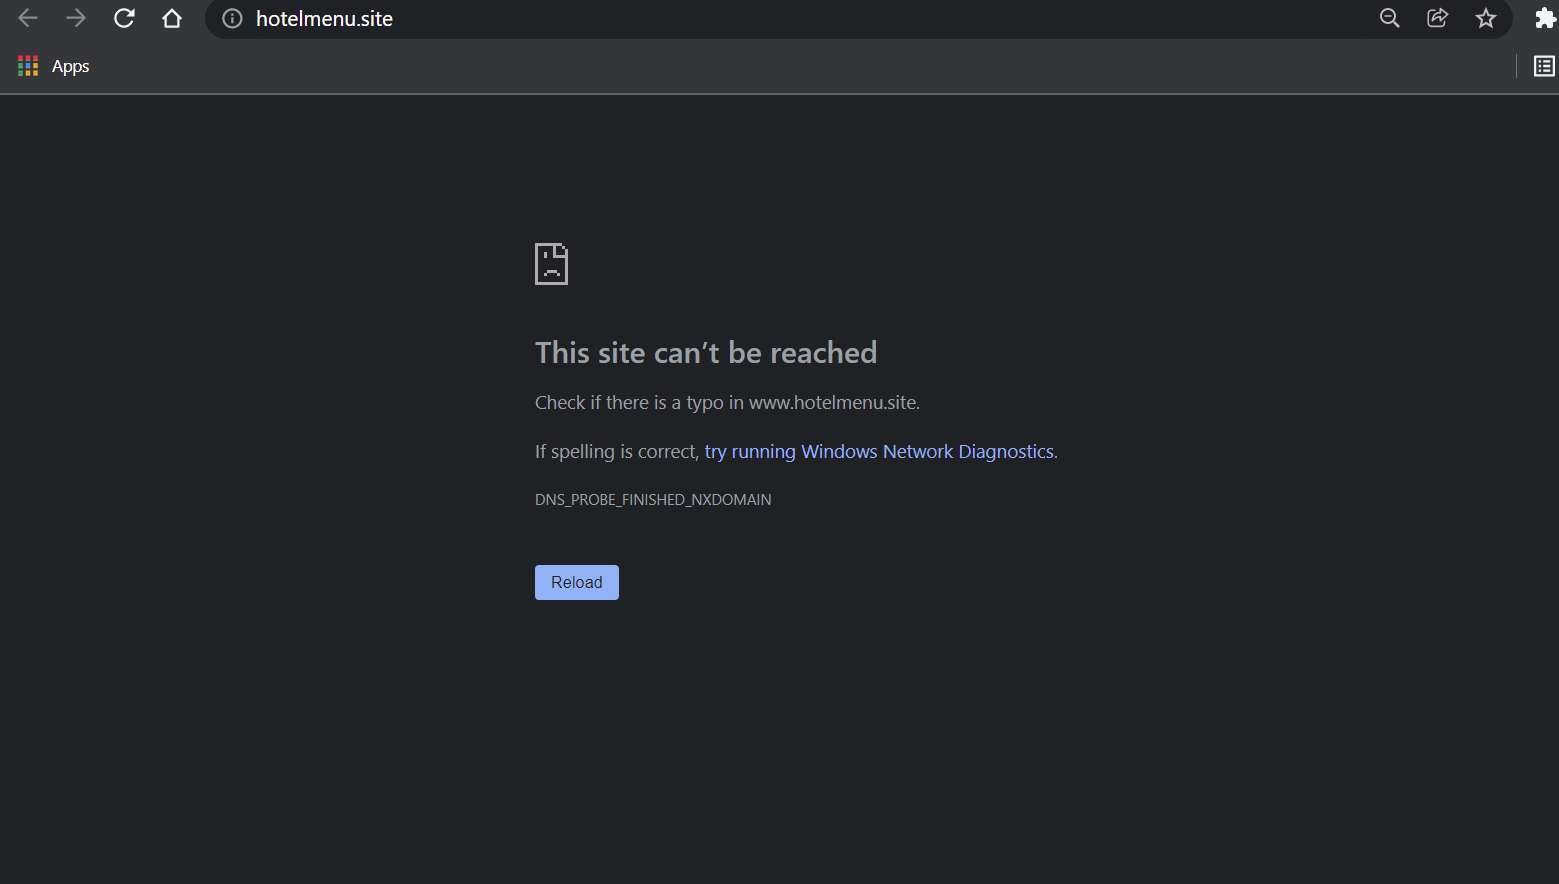Focus the hotelmenu.site address field
Image resolution: width=1559 pixels, height=884 pixels.
(700, 19)
